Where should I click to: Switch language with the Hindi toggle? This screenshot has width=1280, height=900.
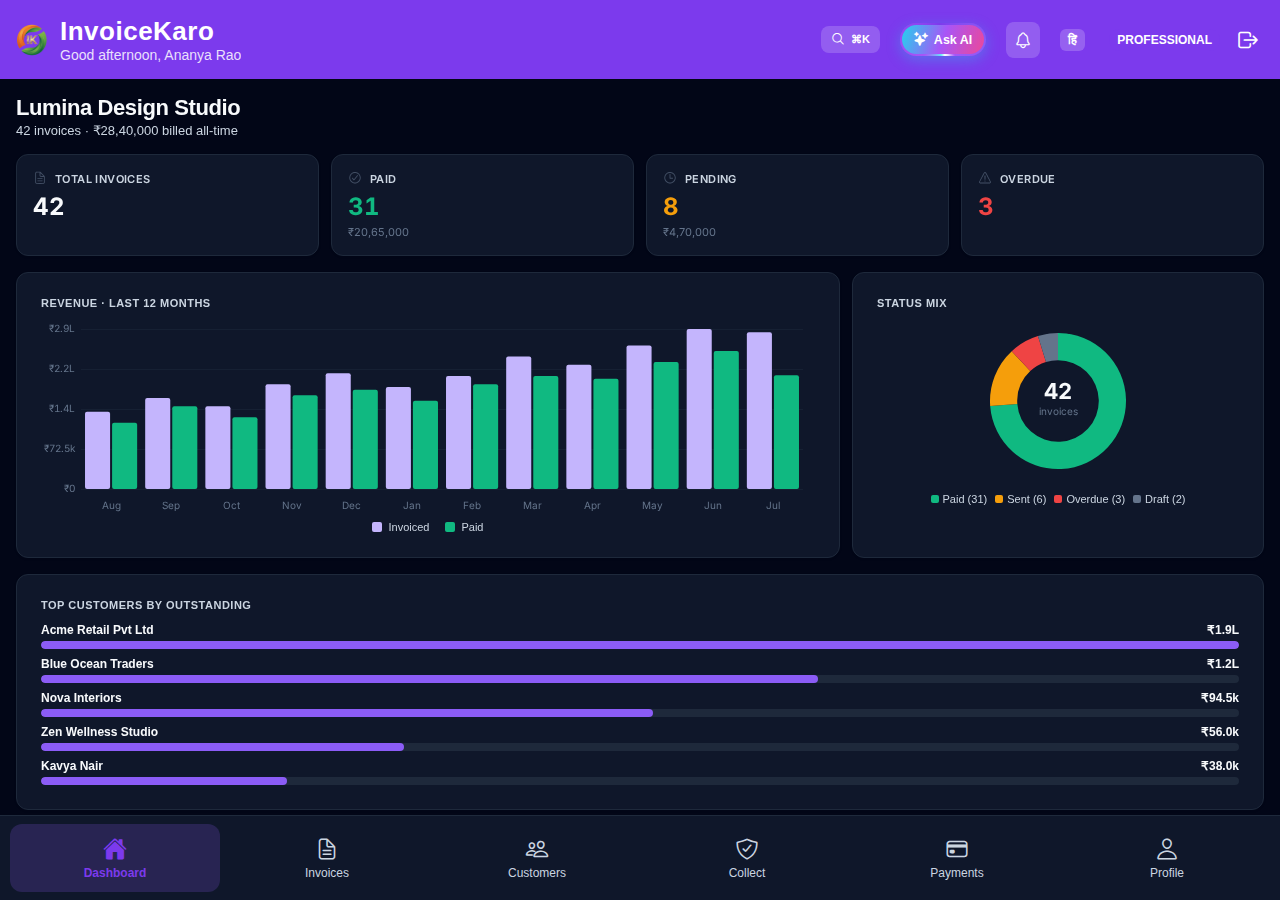[x=1072, y=40]
